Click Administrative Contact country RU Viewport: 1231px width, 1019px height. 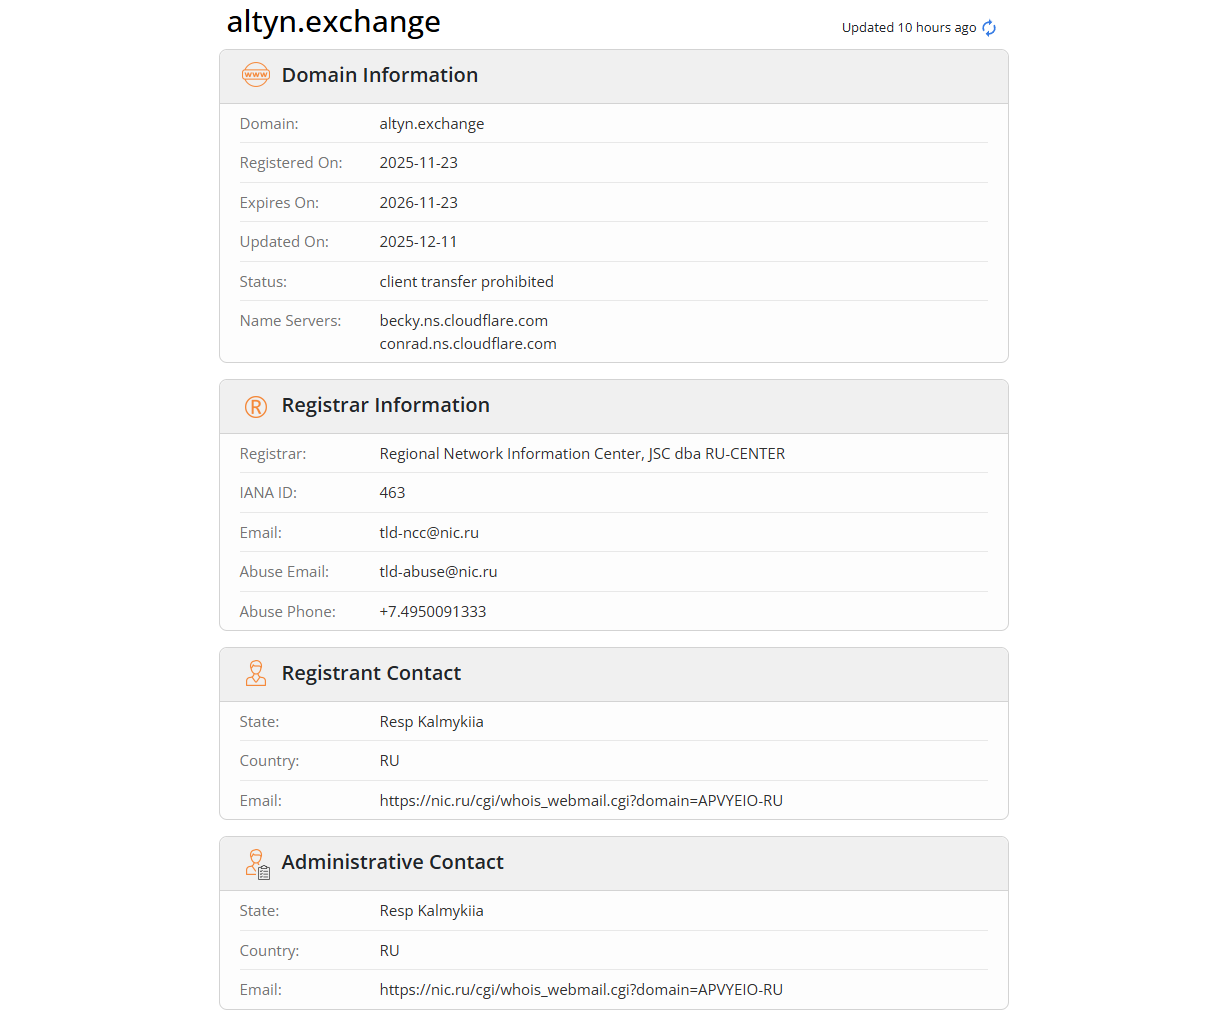pos(389,951)
